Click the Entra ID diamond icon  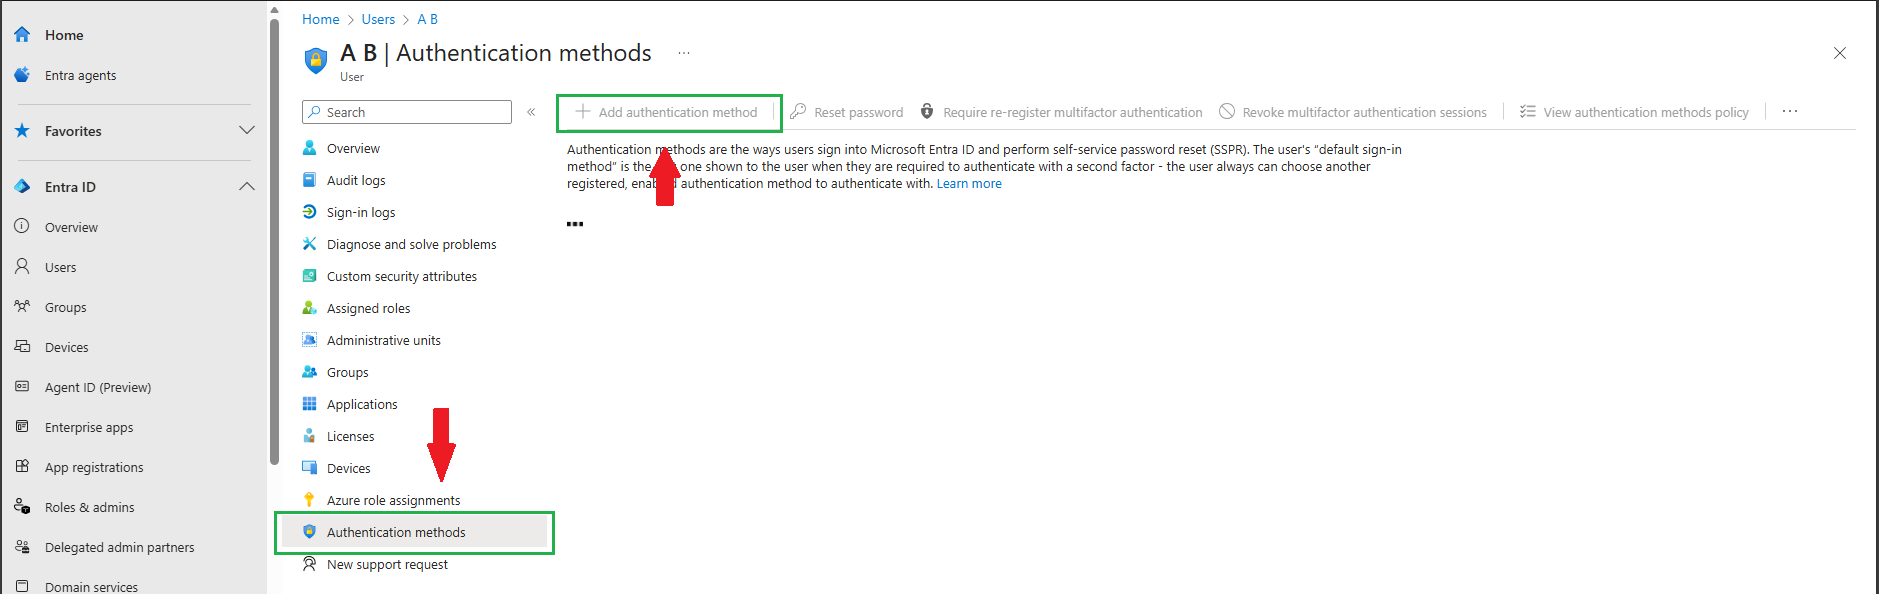(22, 187)
